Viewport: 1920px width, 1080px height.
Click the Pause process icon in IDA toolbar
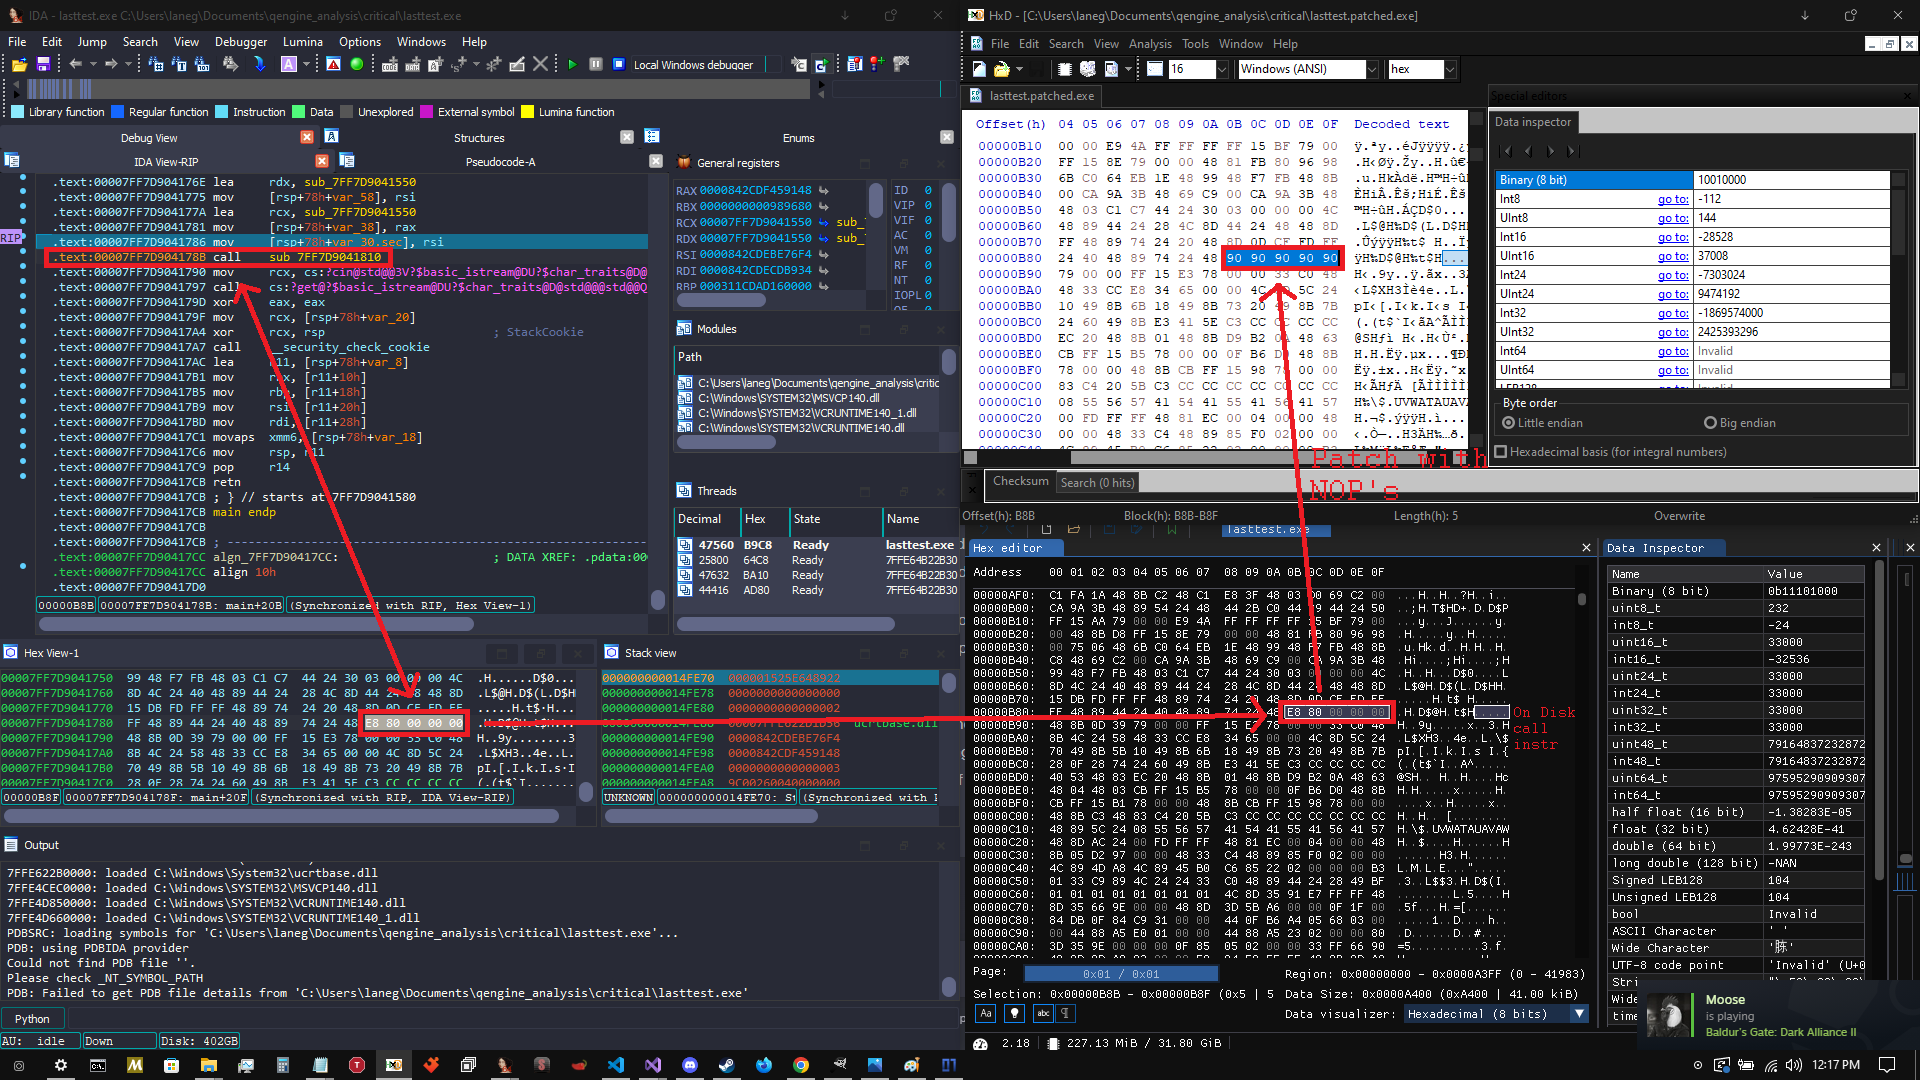pos(595,64)
